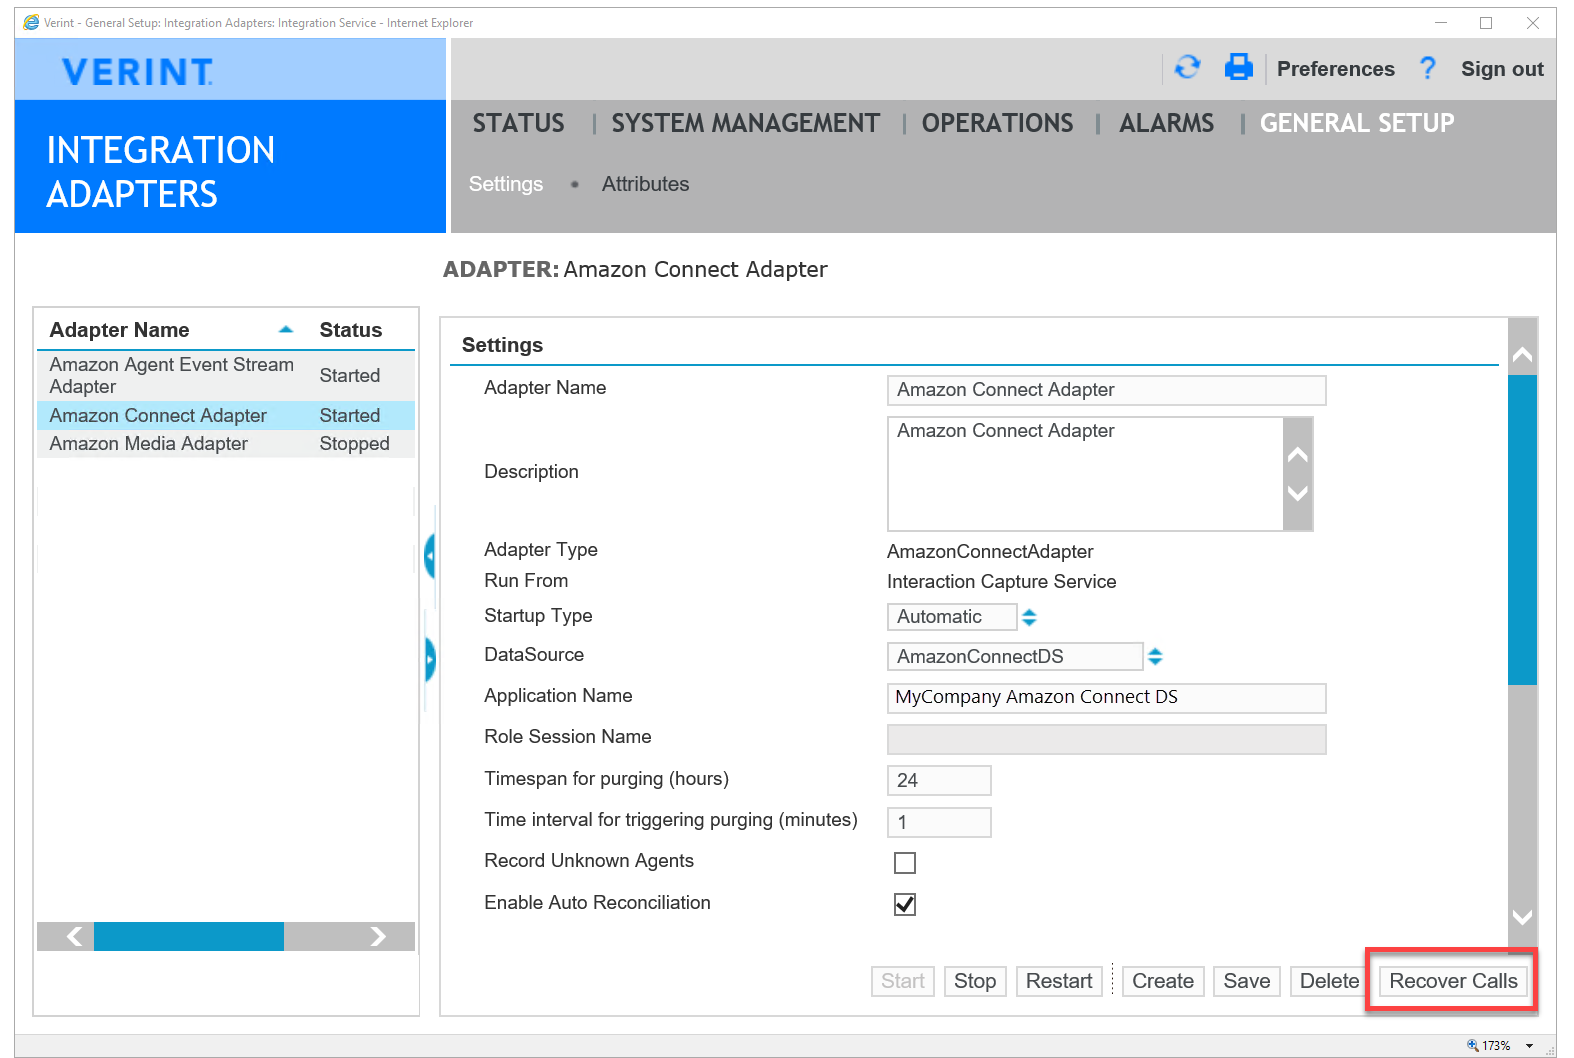This screenshot has width=1574, height=1058.
Task: Click the Stop button
Action: tap(975, 981)
